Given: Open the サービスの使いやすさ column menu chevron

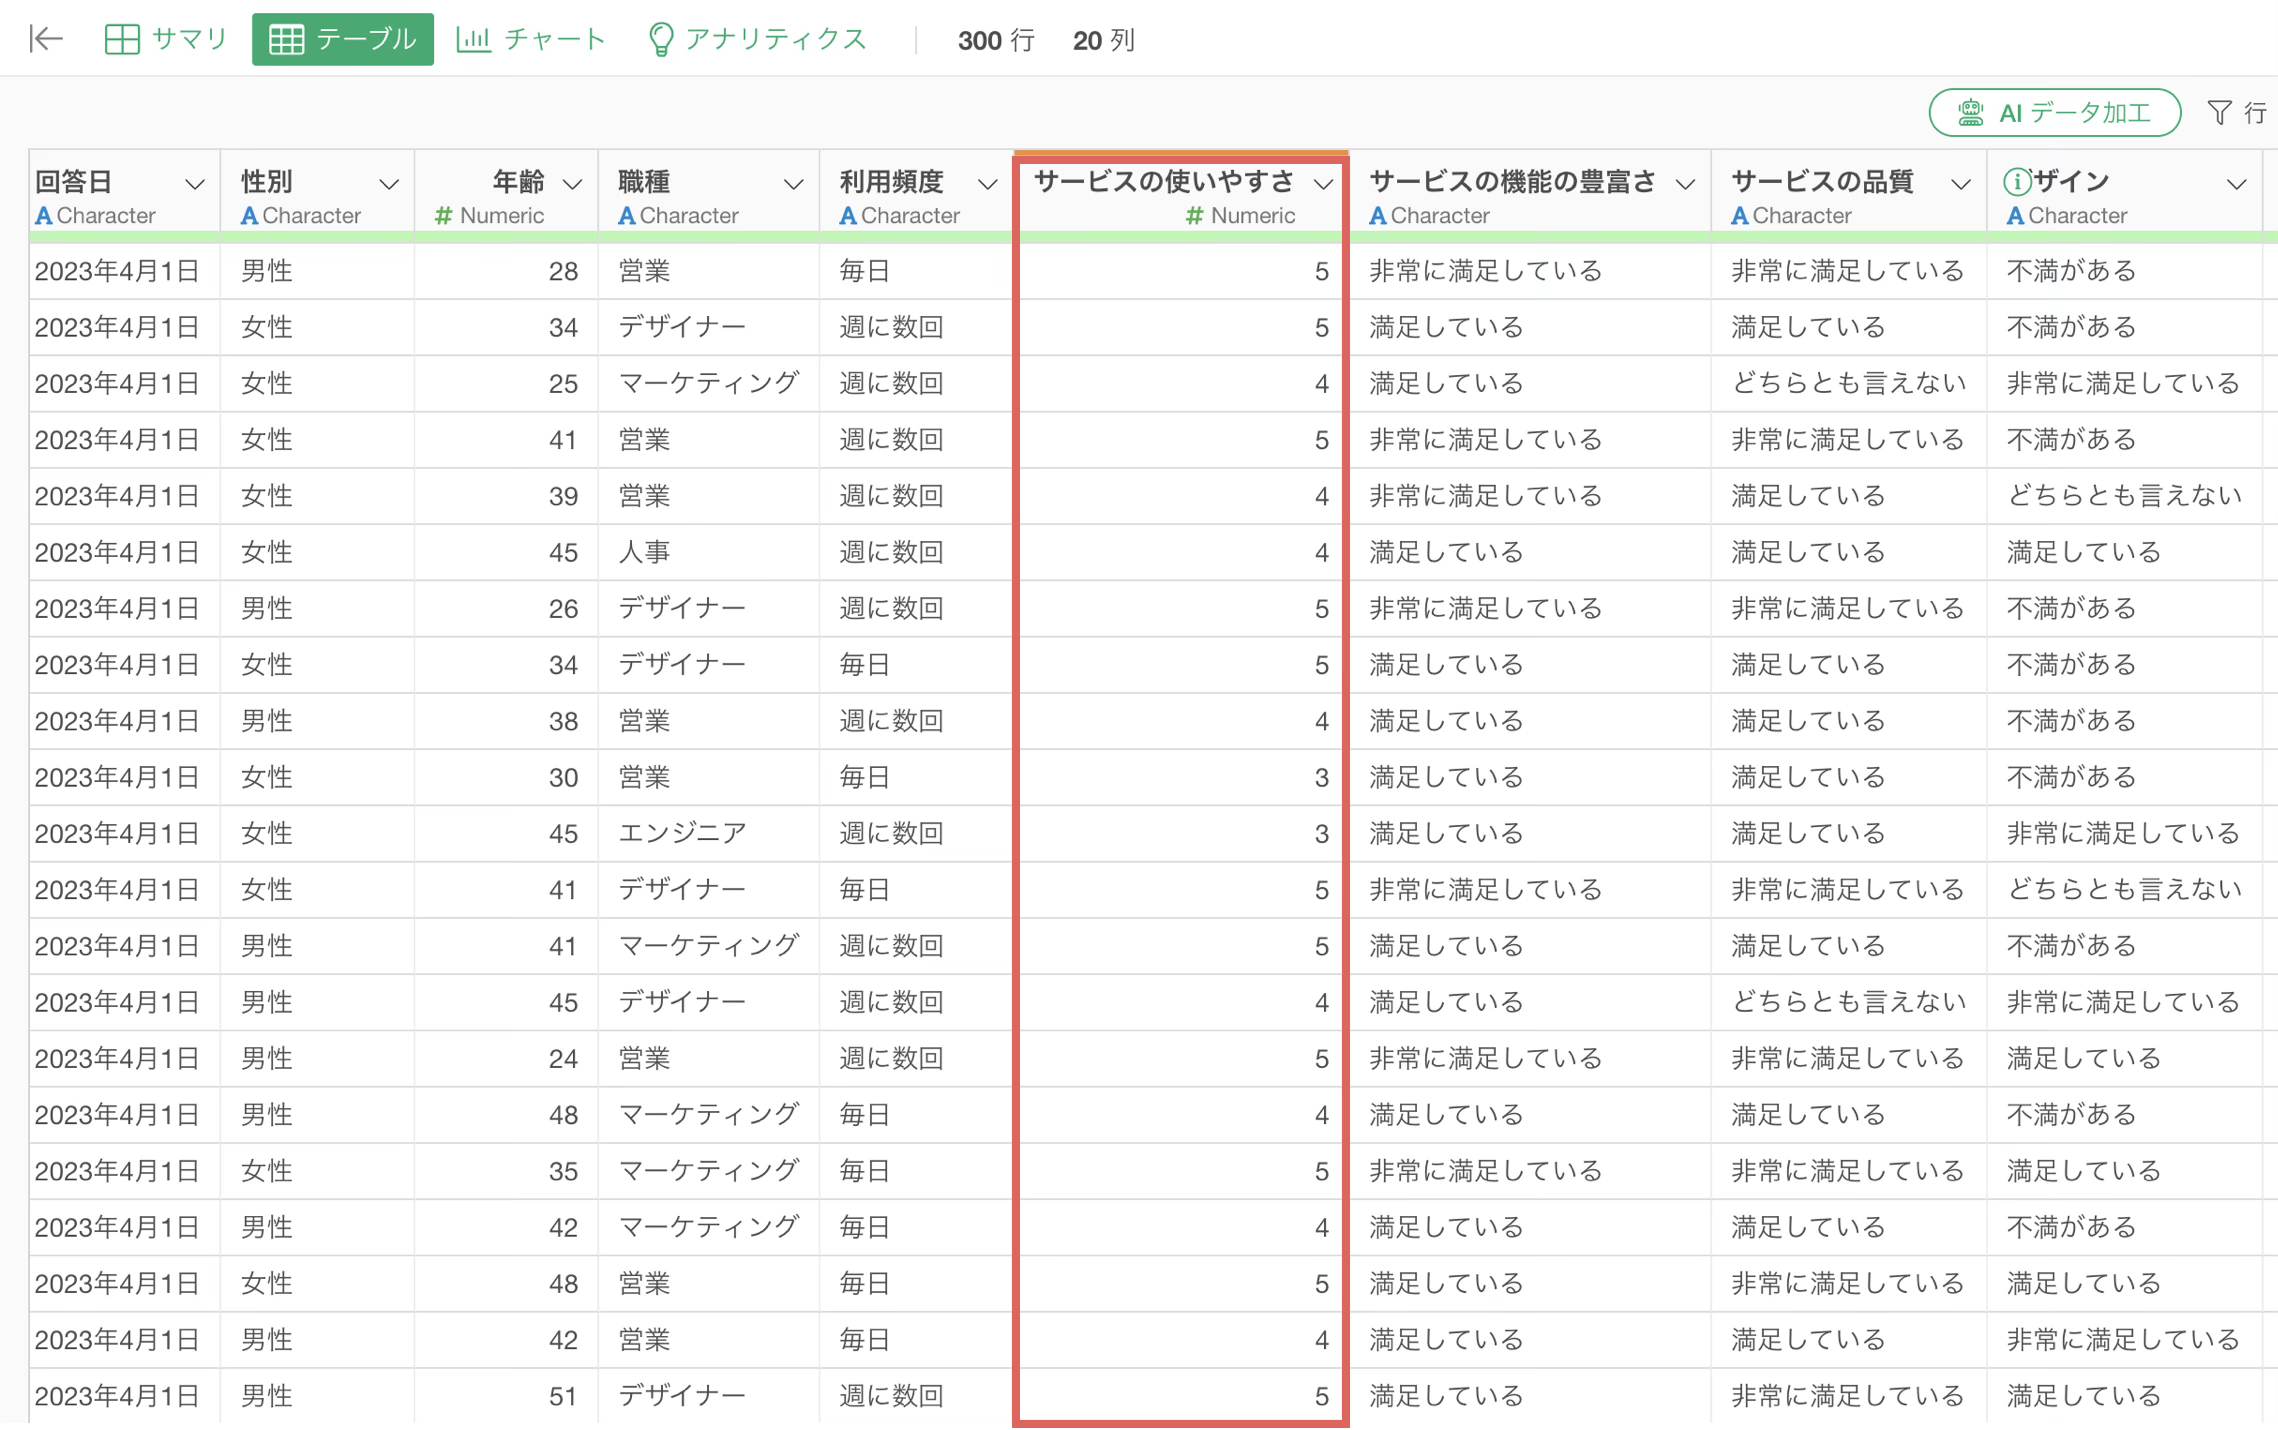Looking at the screenshot, I should (1324, 184).
